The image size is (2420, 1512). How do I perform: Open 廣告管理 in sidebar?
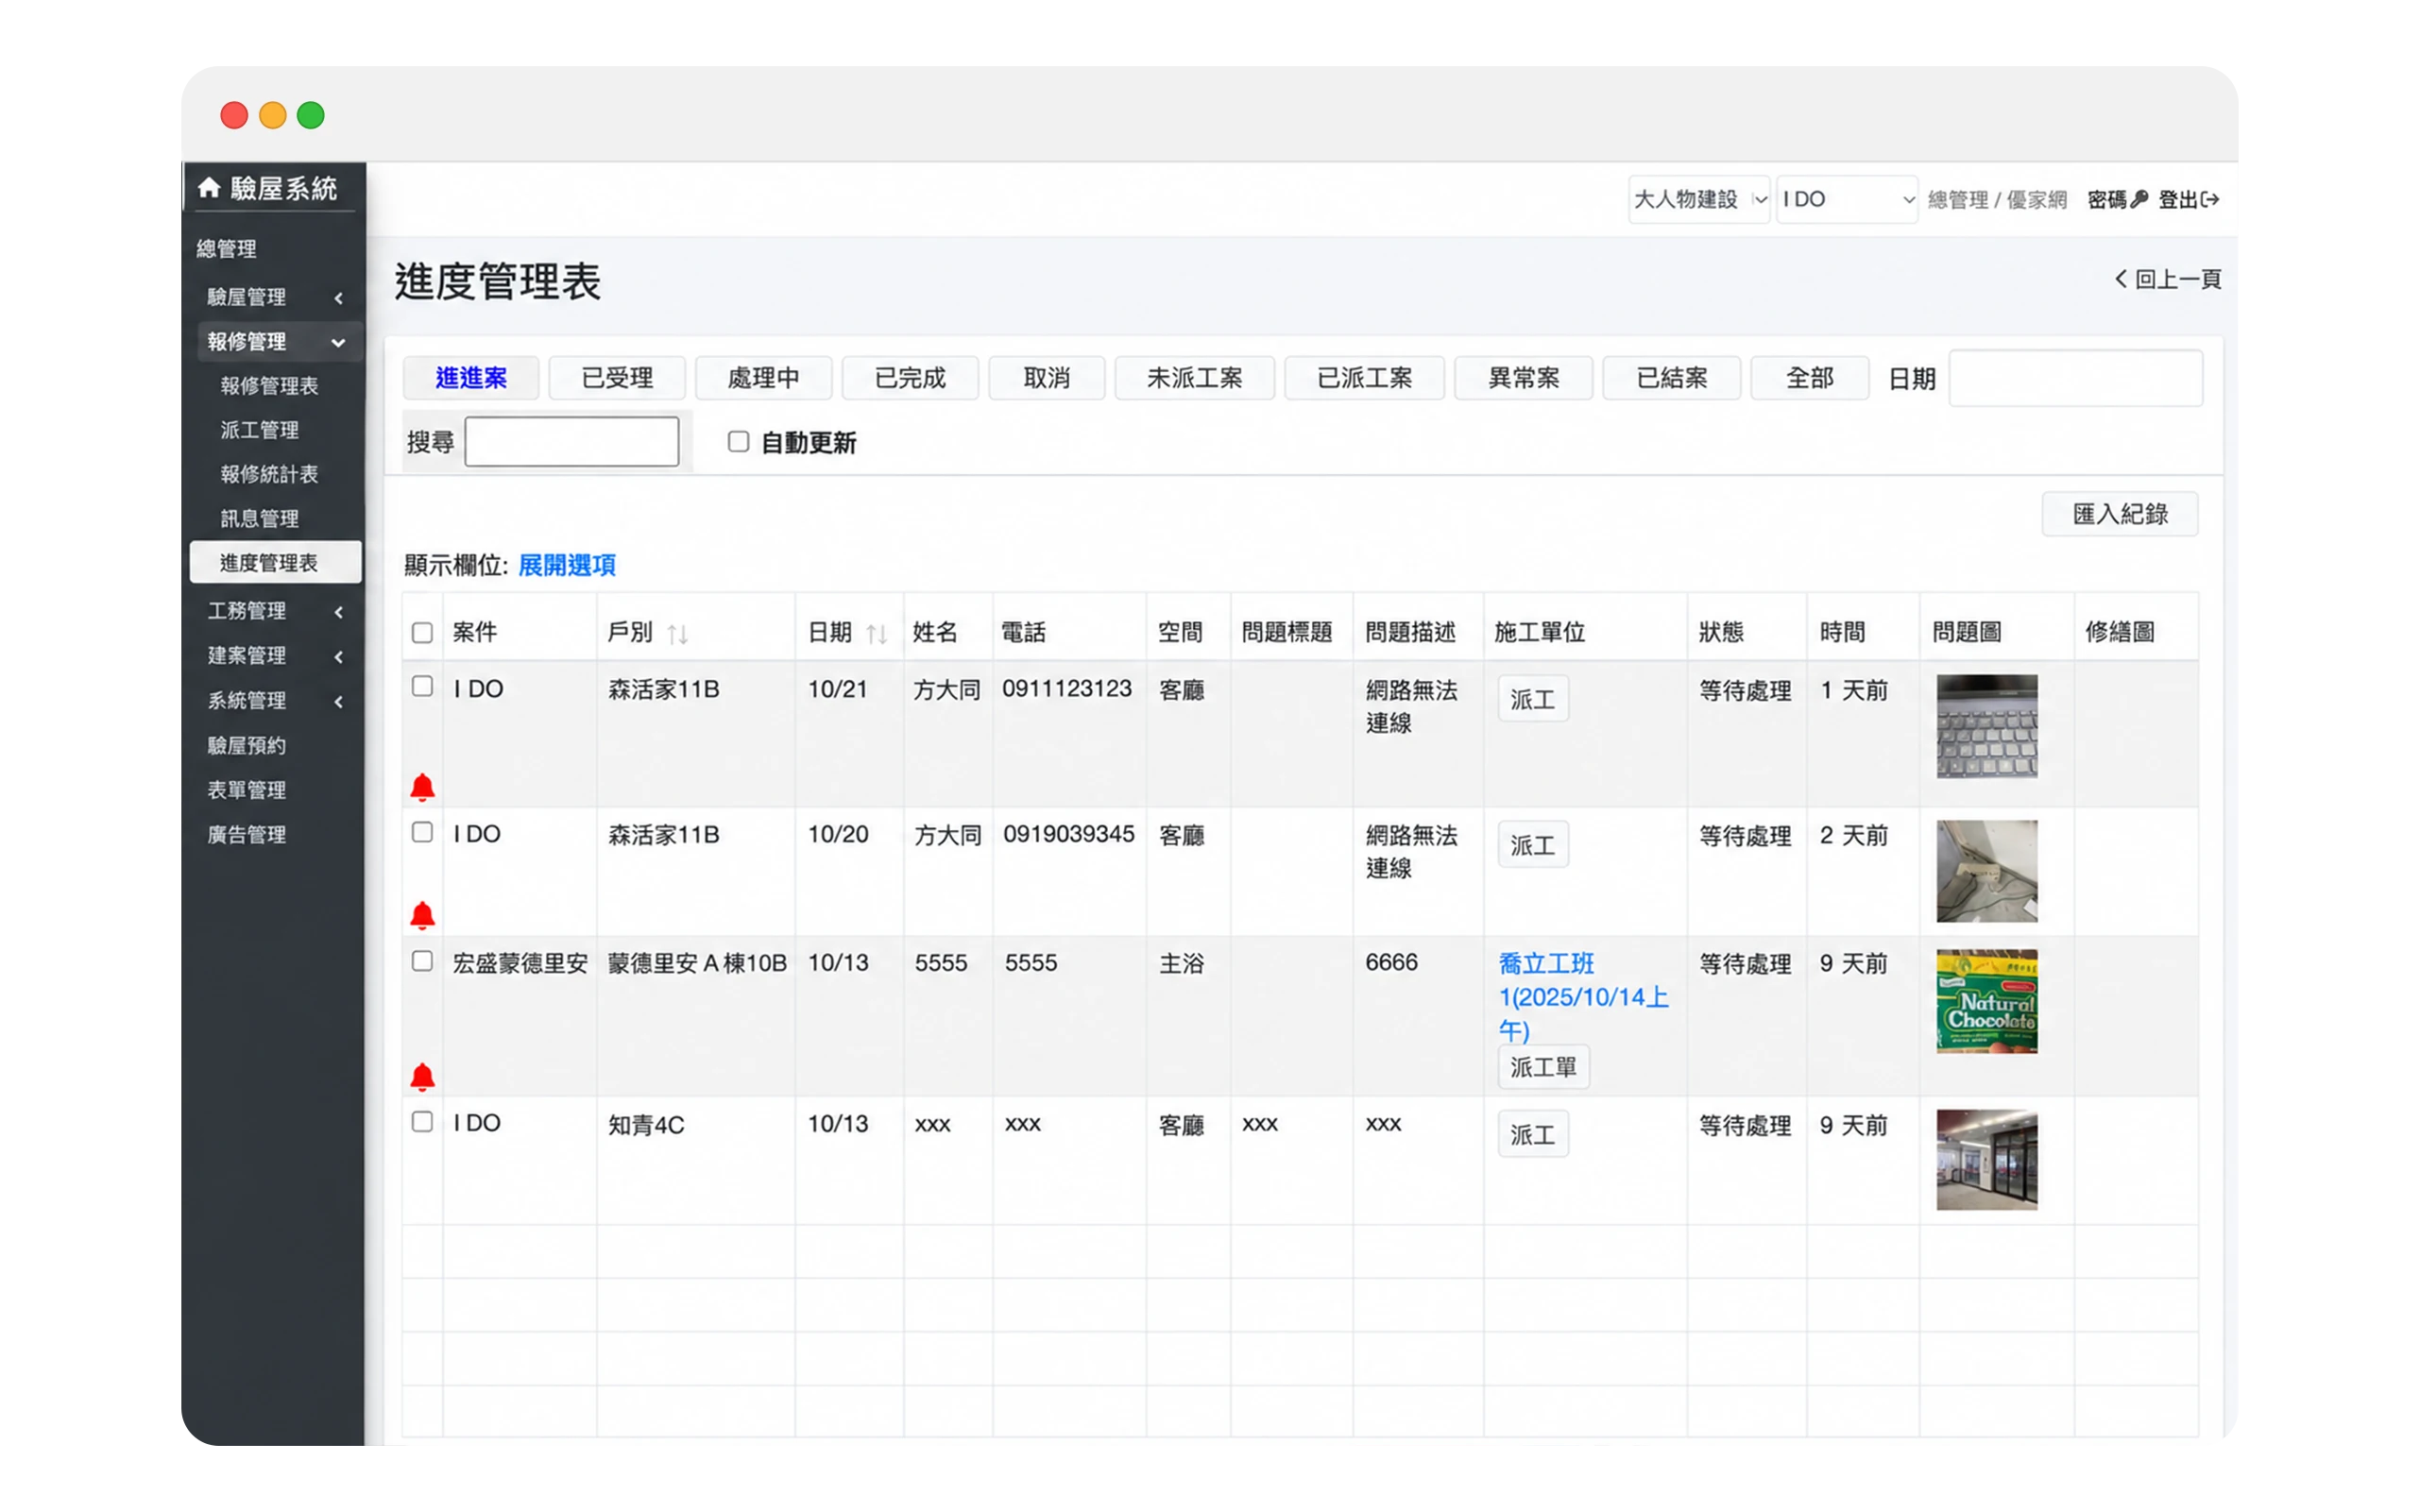pos(246,835)
